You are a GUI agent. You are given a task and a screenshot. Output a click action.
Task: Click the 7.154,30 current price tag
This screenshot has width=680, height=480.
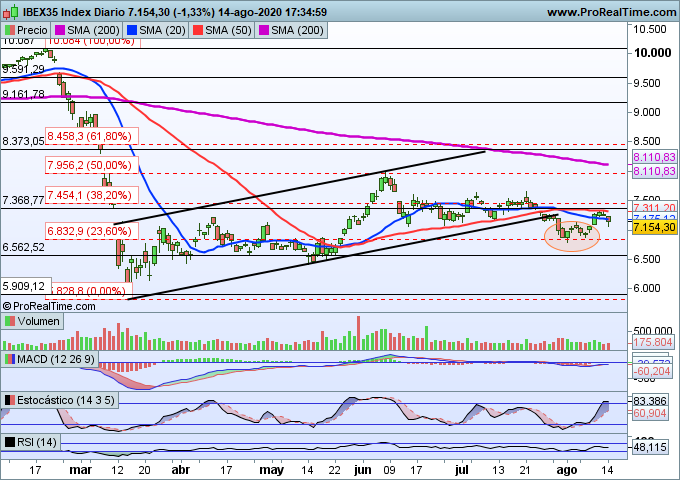tap(656, 227)
